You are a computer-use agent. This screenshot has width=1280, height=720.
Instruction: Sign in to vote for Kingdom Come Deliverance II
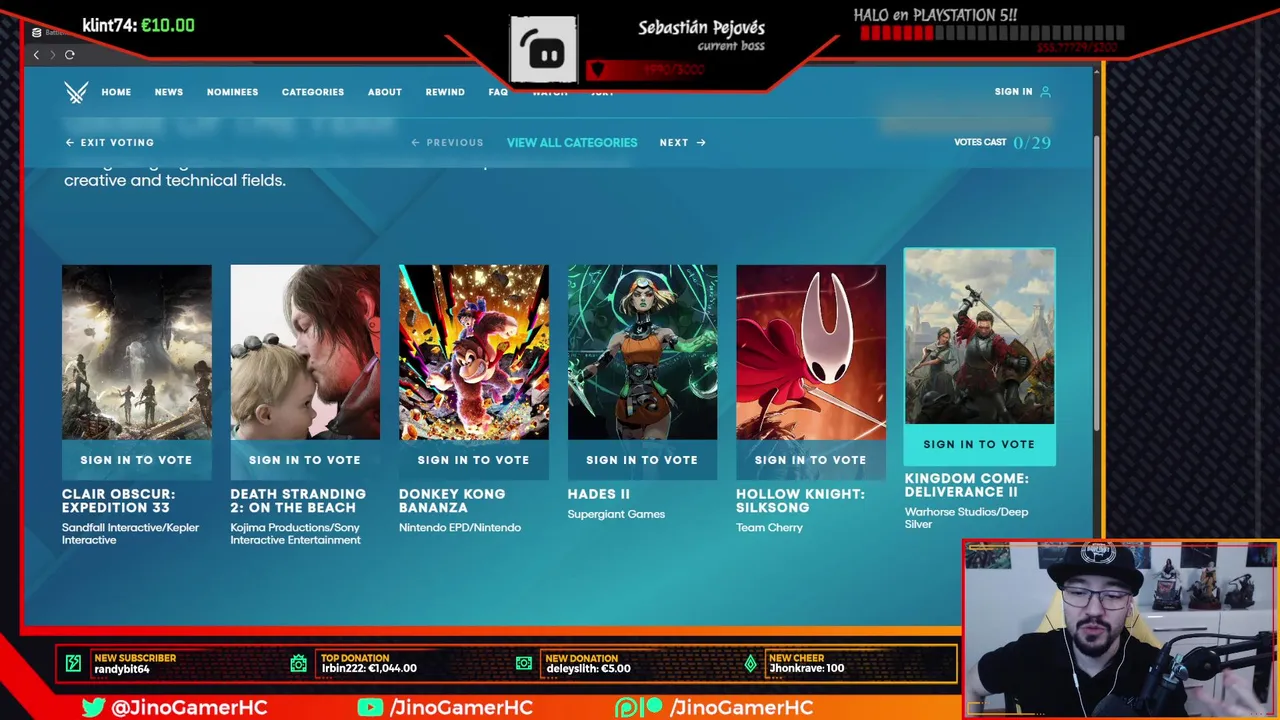point(979,444)
